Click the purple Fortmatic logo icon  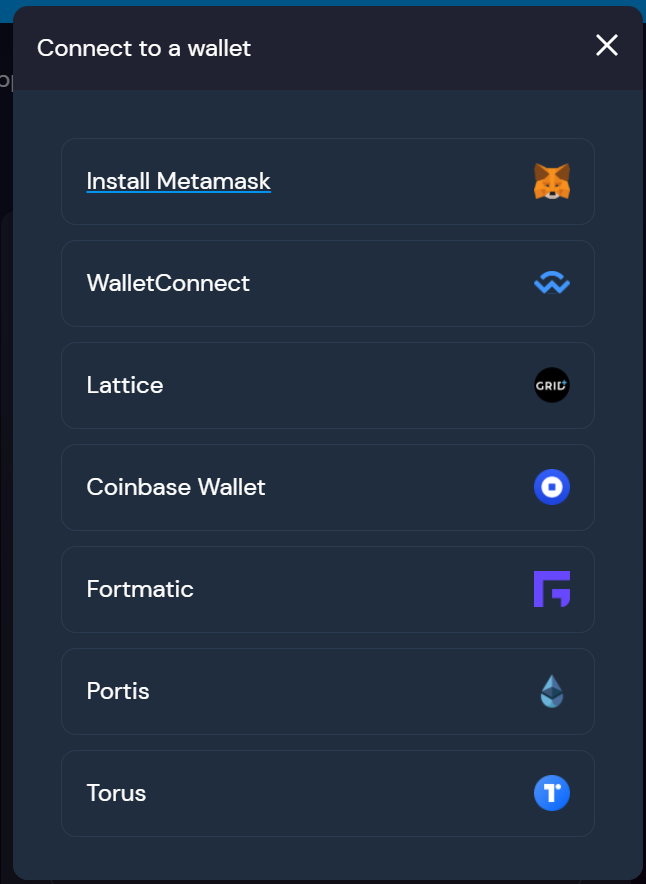552,589
